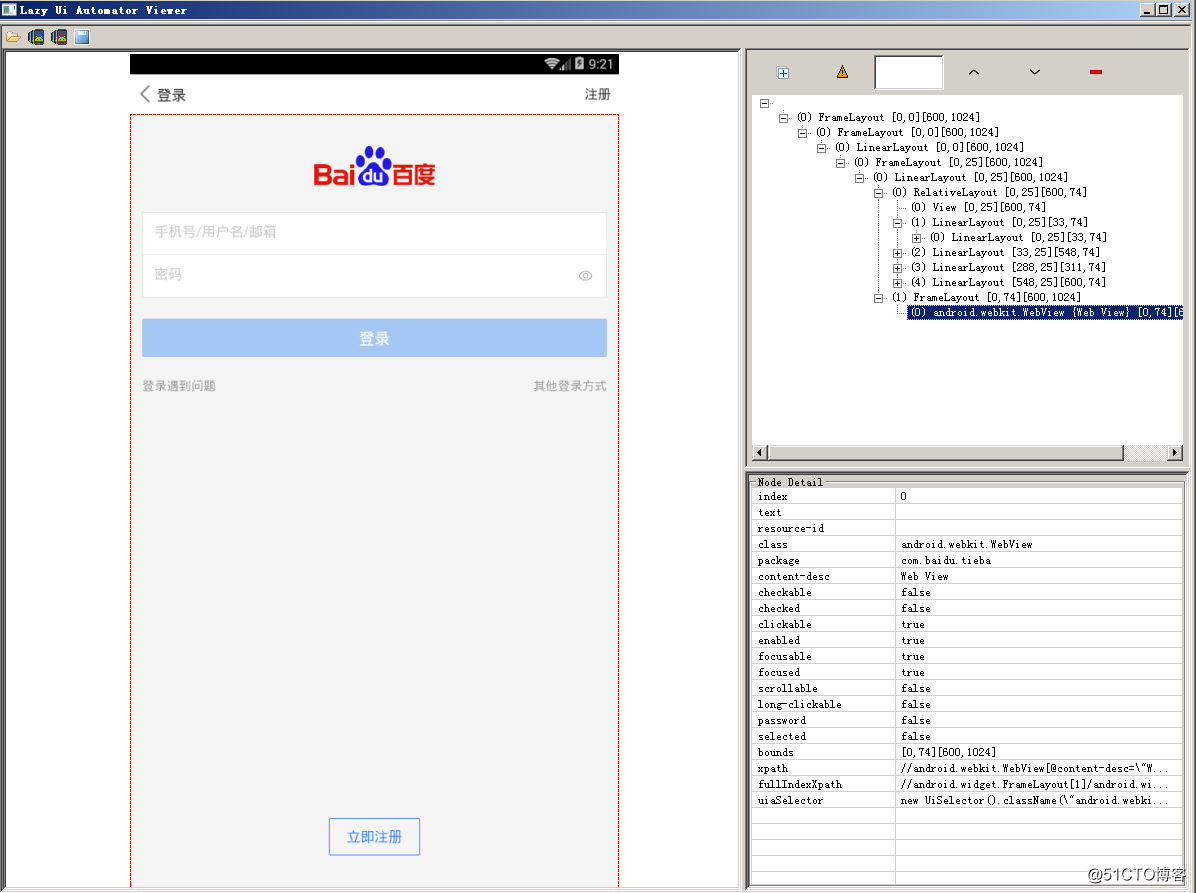Click the 9:21 clock in status bar

tap(600, 64)
